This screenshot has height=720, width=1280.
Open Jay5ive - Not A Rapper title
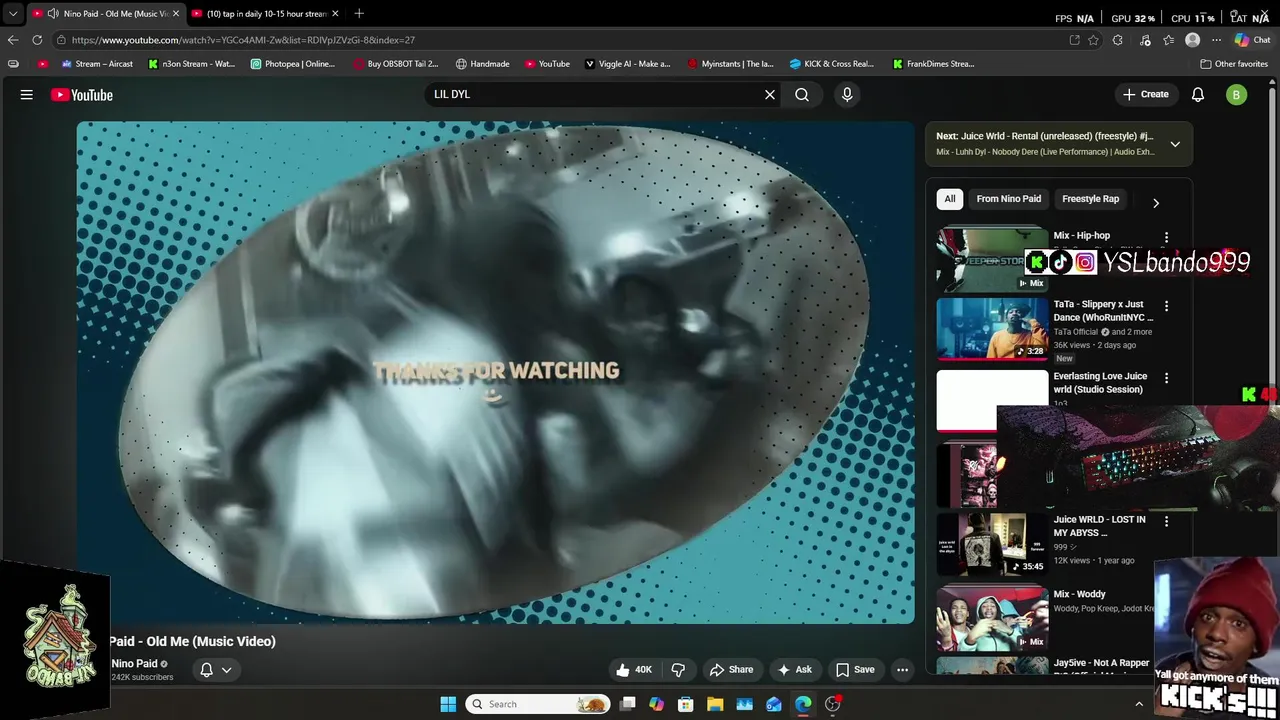tap(1101, 663)
